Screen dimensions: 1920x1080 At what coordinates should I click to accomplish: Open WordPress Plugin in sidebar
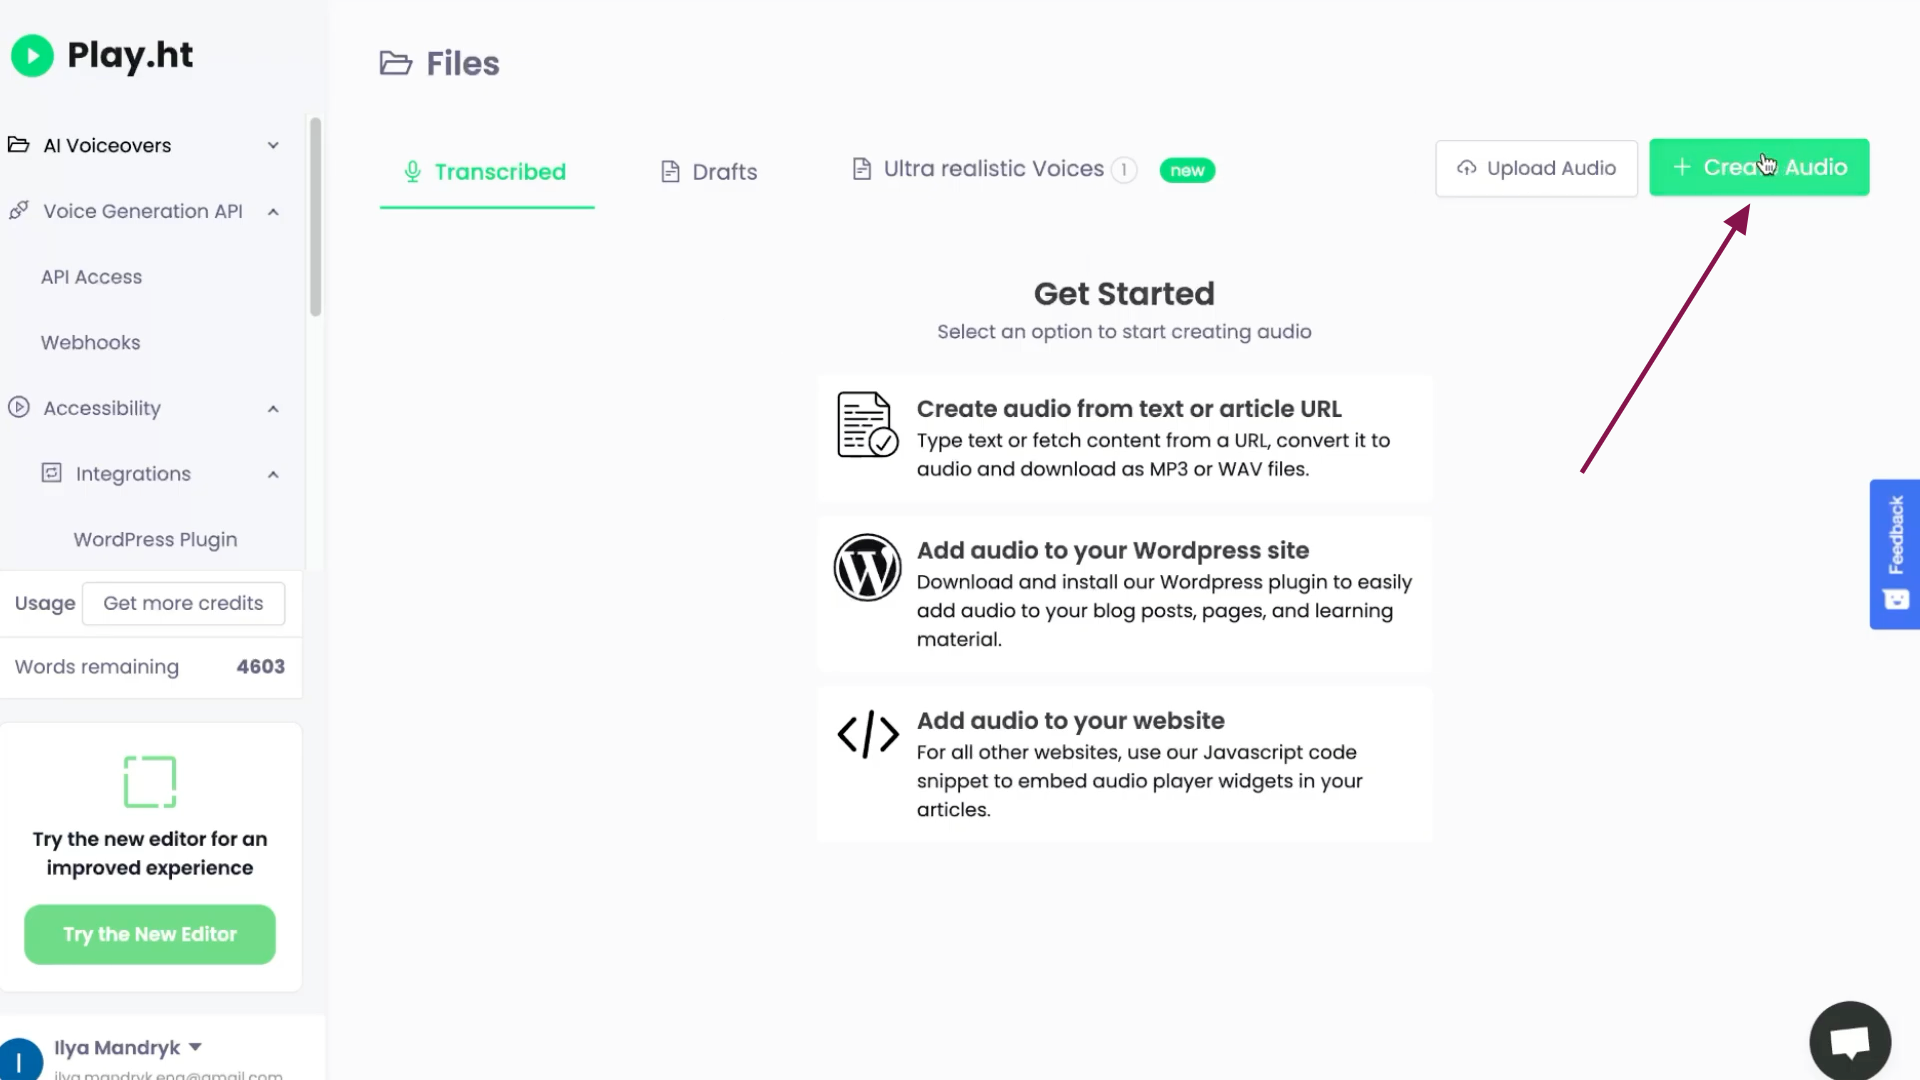tap(155, 540)
